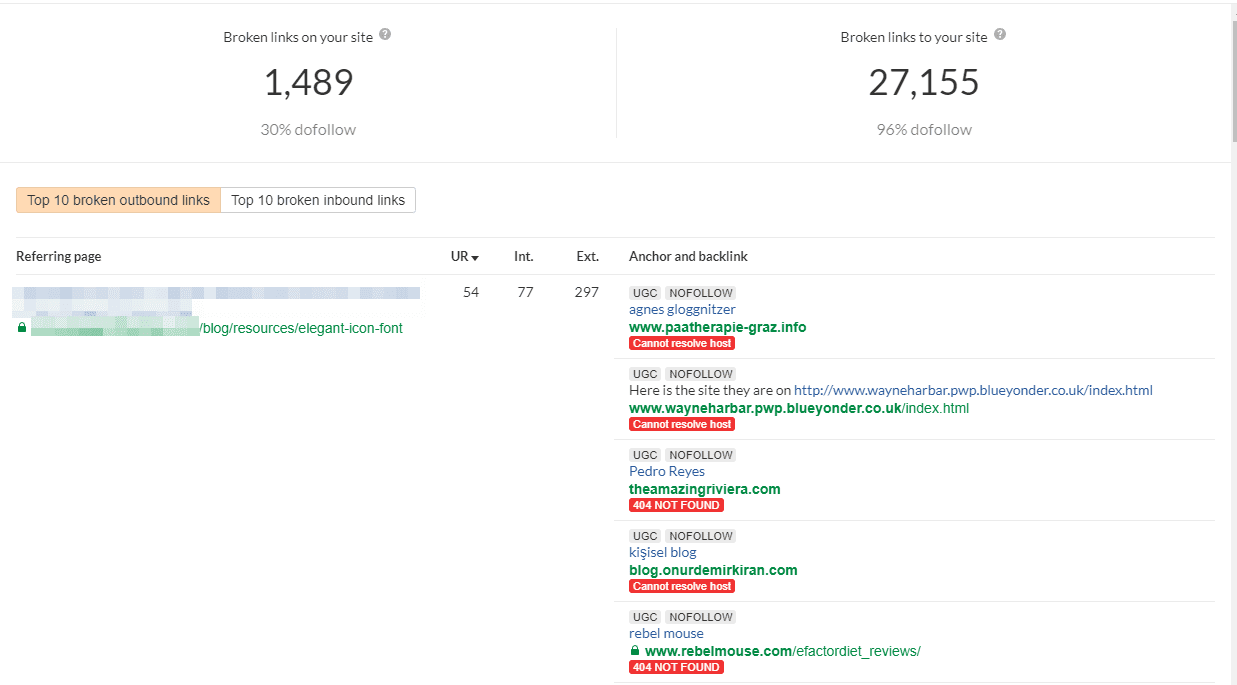Click the Cannot resolve host badge under www.paatherapie-graz.info

(x=681, y=342)
